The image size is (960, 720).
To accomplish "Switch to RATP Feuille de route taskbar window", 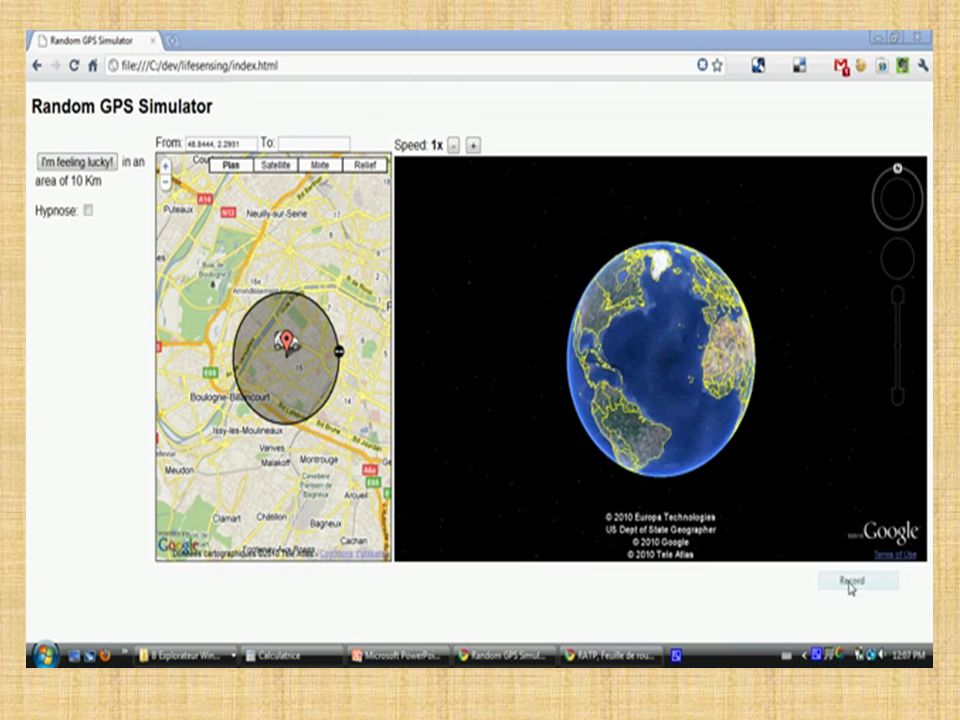I will (x=611, y=656).
